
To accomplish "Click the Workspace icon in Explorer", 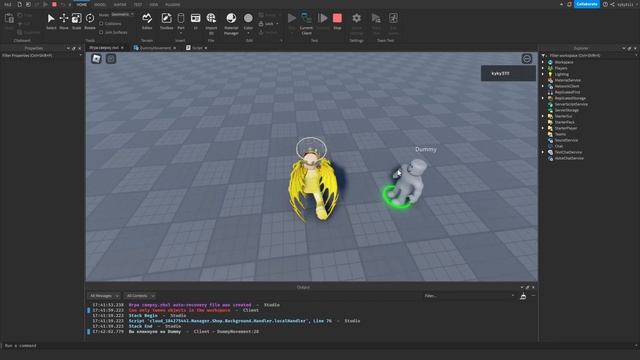I will coord(550,62).
